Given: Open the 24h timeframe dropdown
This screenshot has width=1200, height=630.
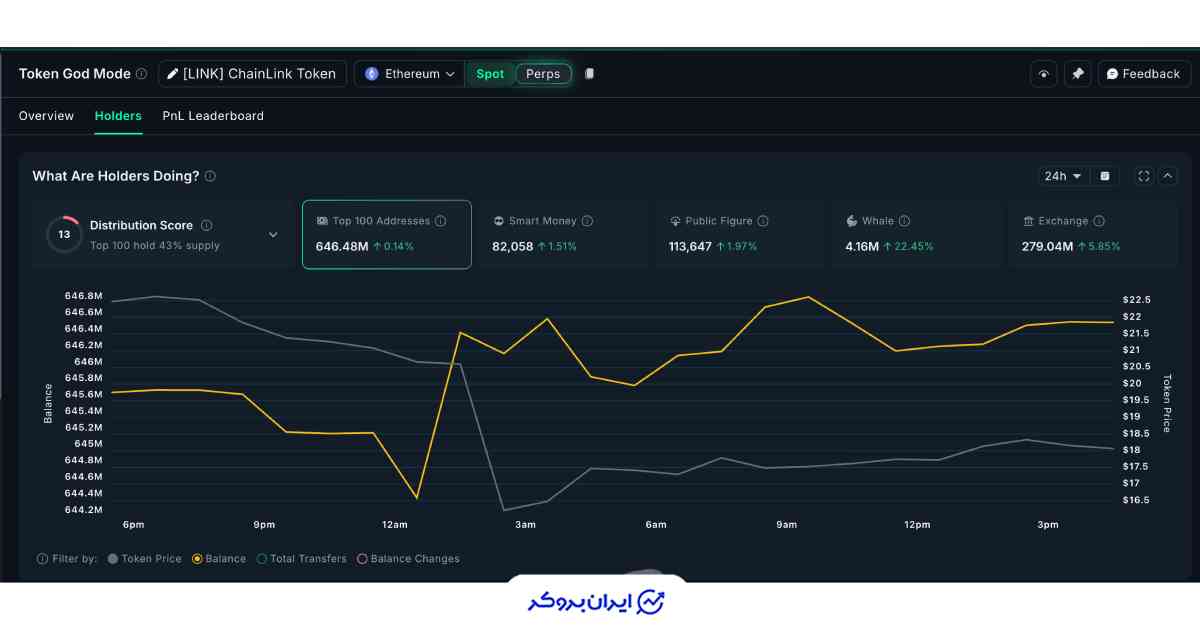Looking at the screenshot, I should (x=1064, y=176).
